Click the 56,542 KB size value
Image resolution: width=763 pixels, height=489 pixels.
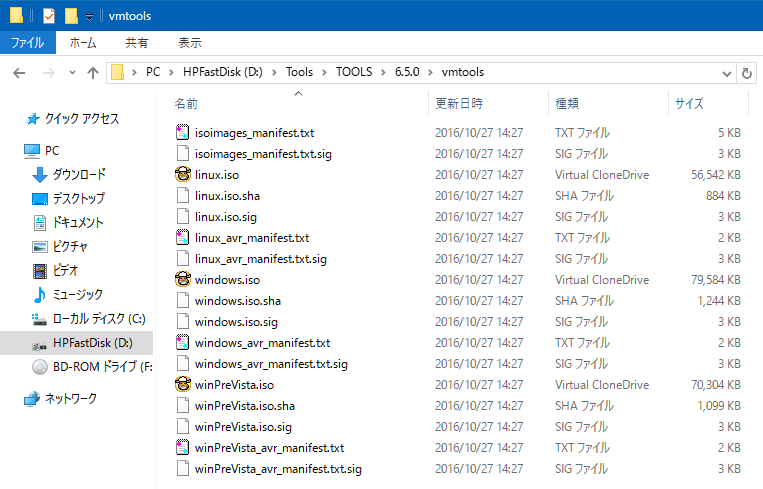tap(716, 175)
